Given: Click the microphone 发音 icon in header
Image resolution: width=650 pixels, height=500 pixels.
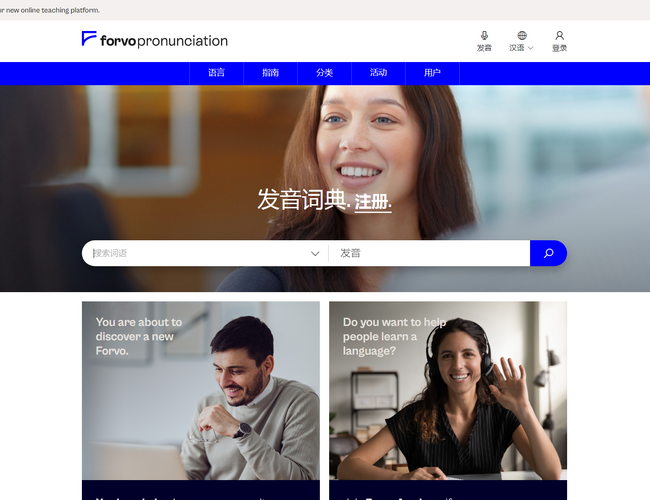Looking at the screenshot, I should click(484, 36).
